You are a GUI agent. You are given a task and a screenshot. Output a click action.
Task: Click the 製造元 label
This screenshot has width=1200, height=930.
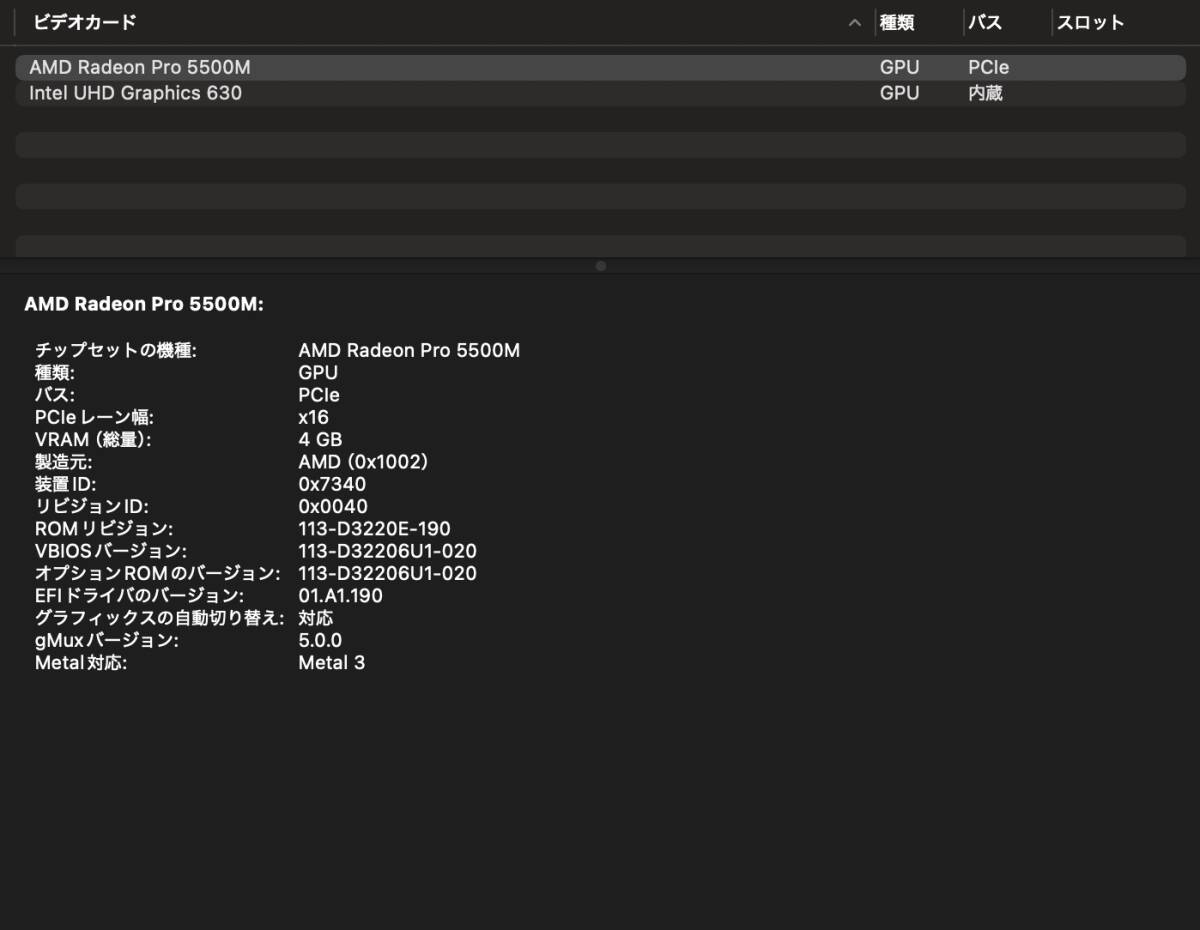pos(63,462)
